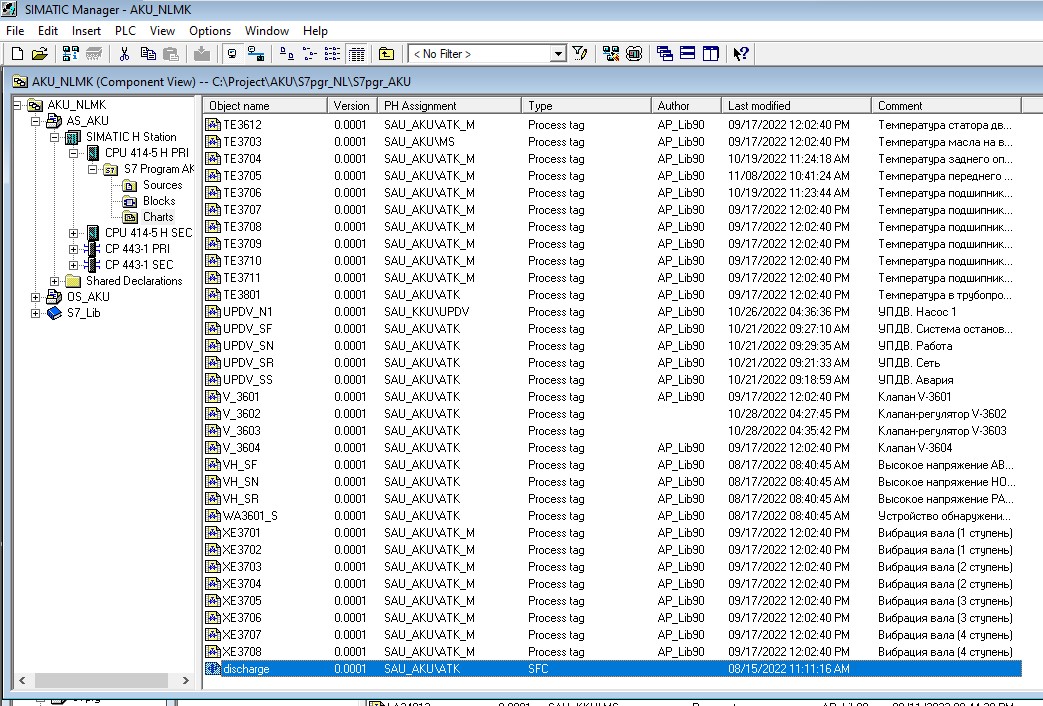Sort by the Last modified column header

coord(796,105)
